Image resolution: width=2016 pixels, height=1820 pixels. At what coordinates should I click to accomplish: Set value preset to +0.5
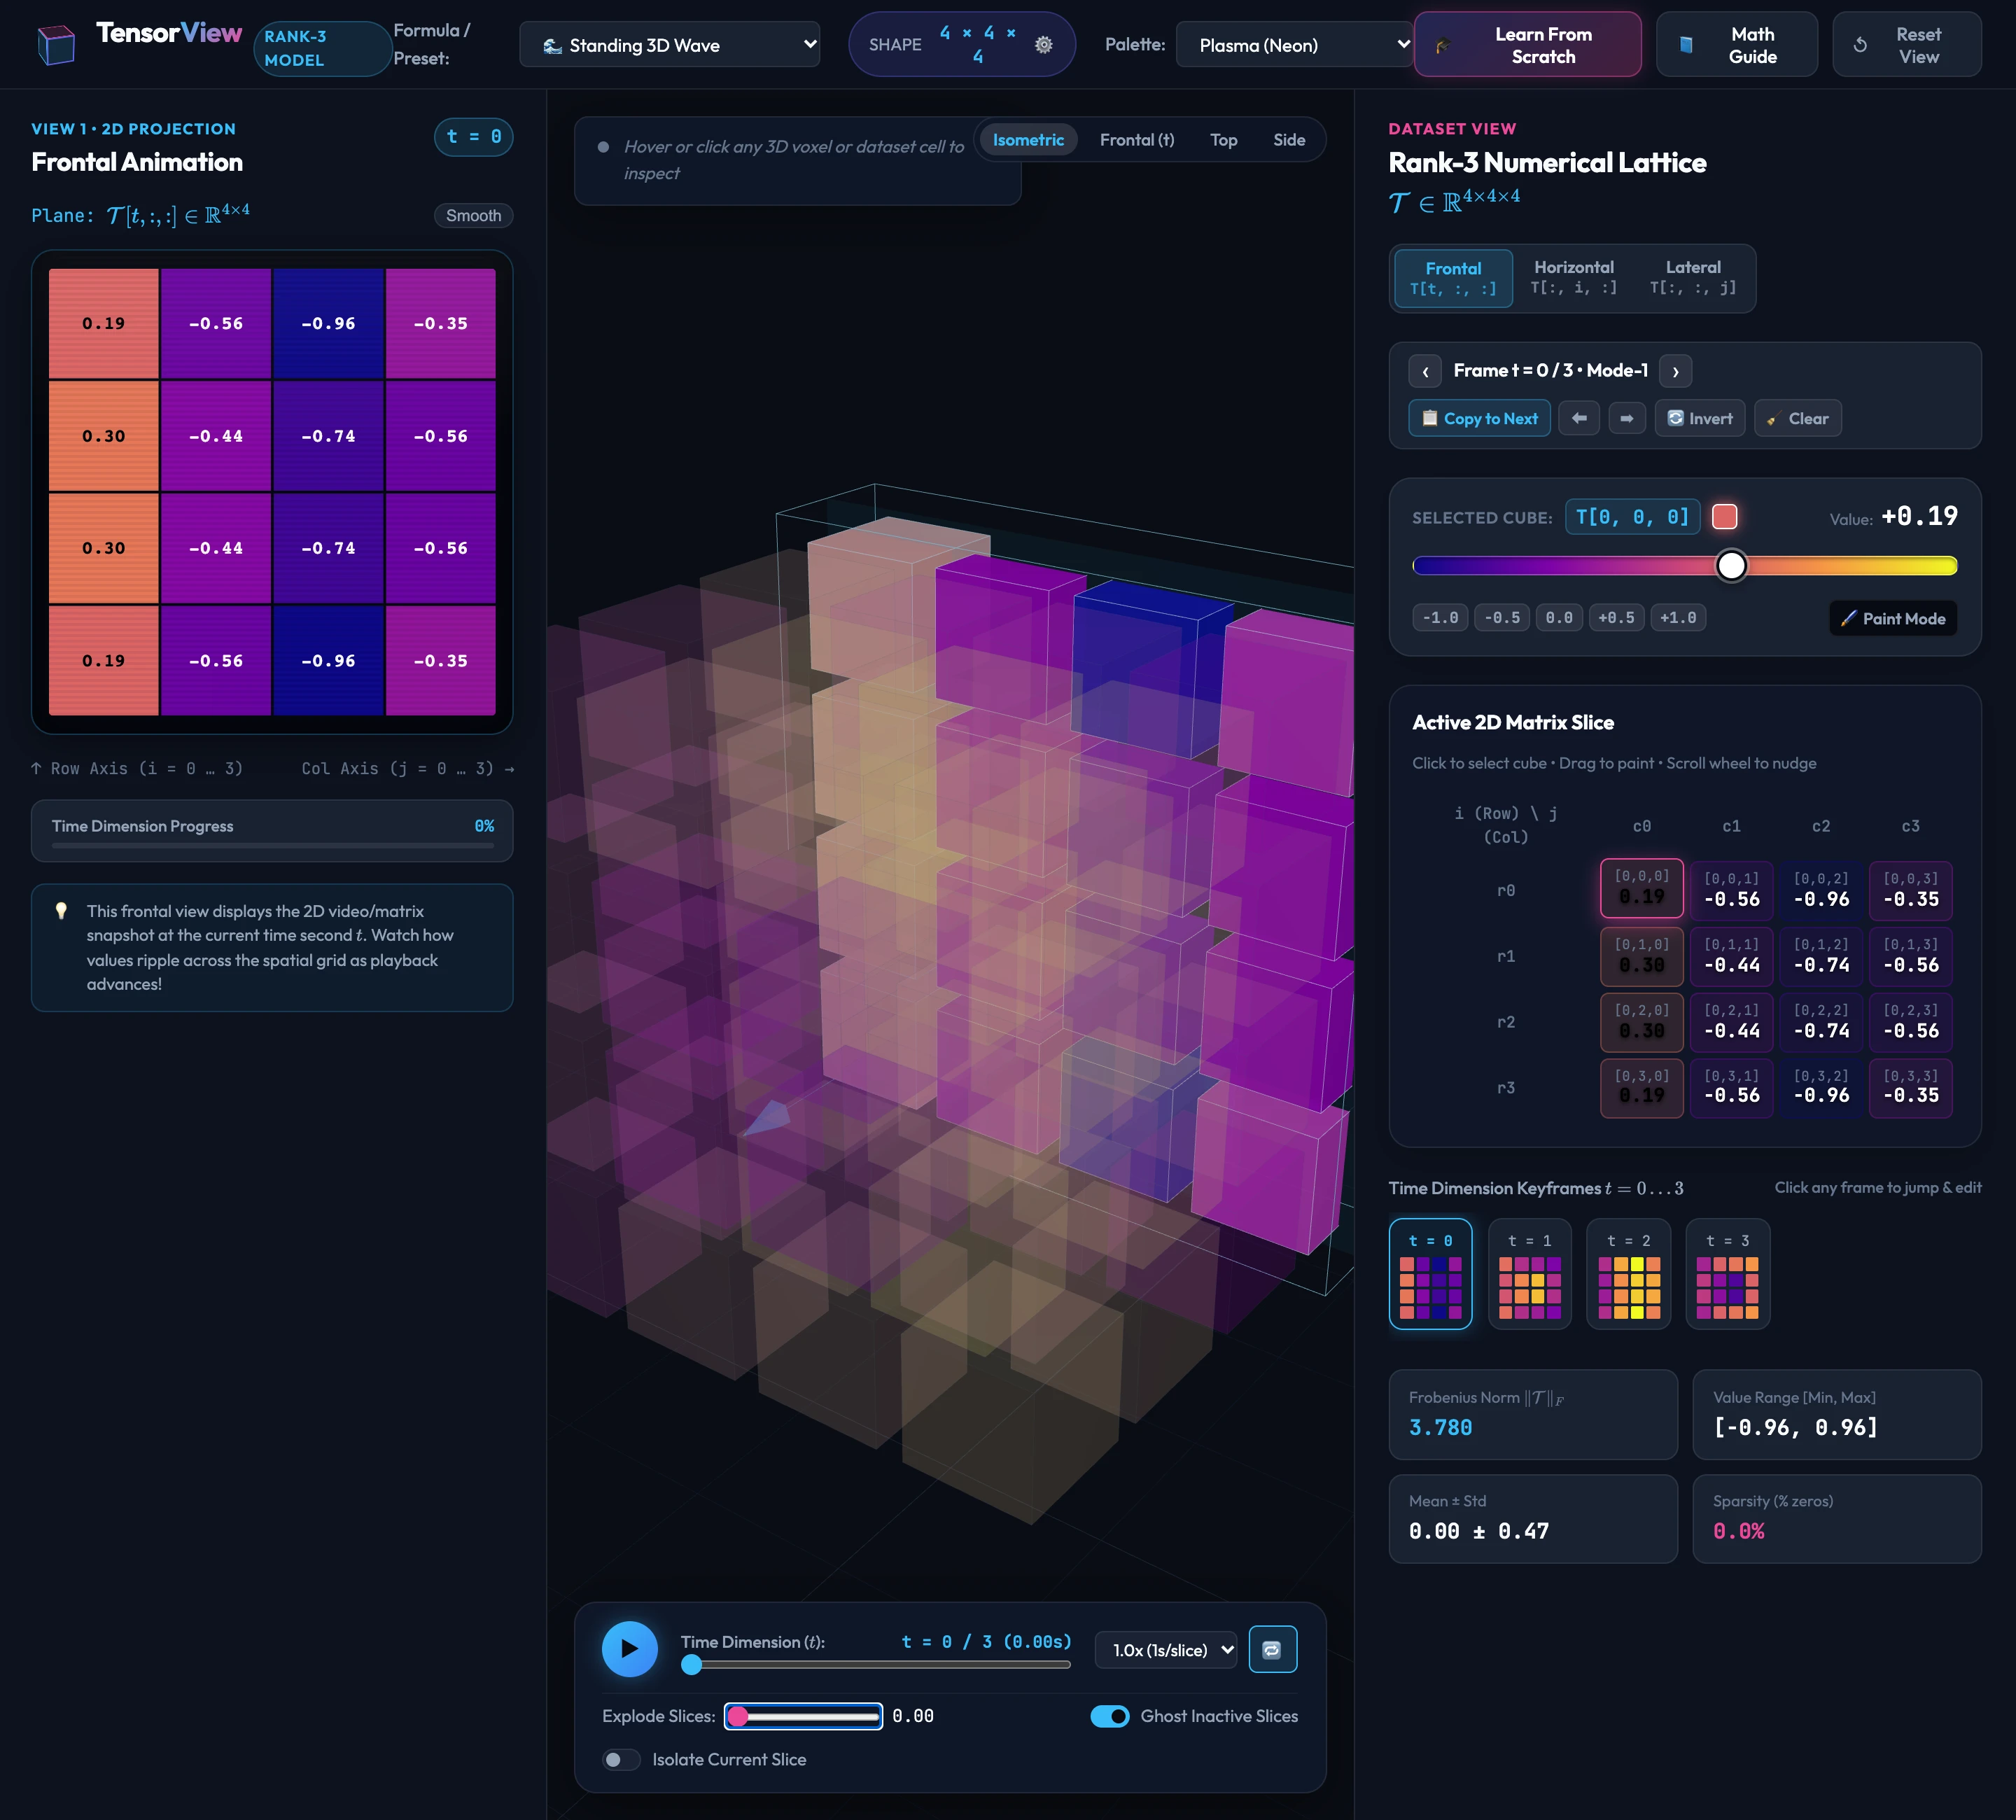coord(1616,618)
